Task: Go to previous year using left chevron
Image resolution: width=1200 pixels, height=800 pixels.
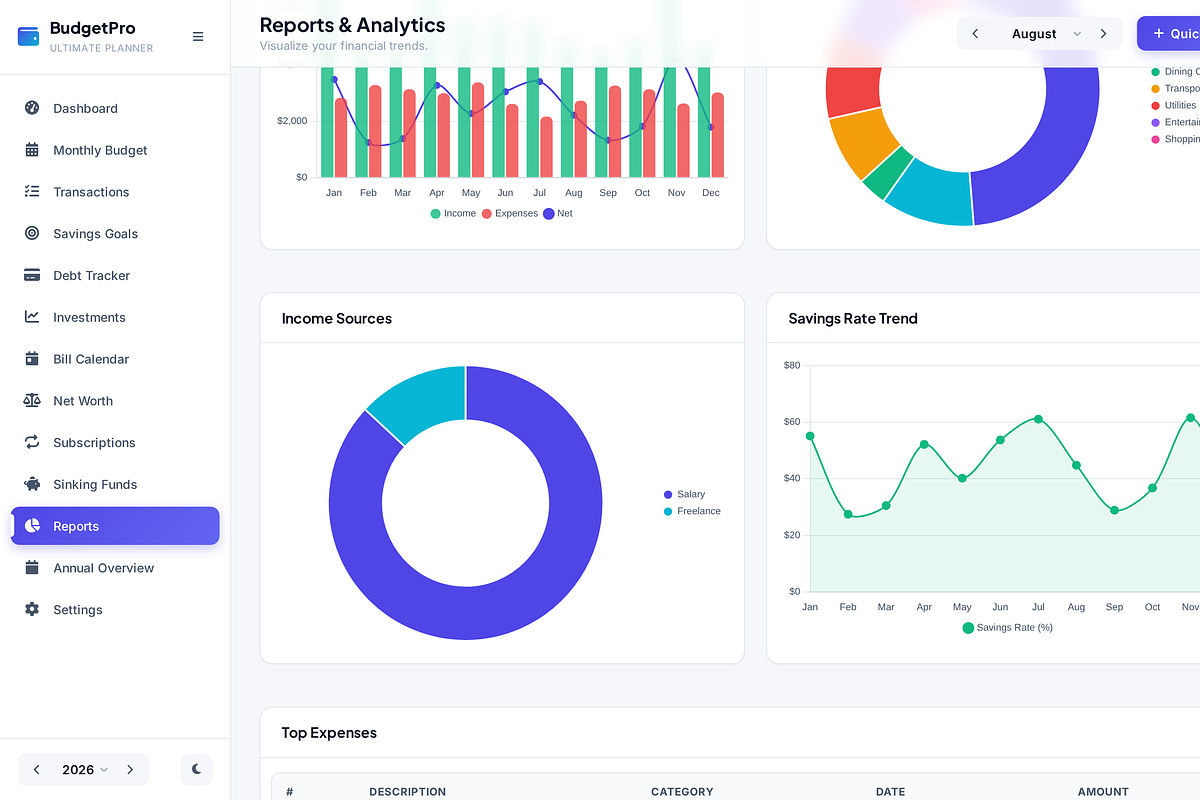Action: tap(37, 769)
